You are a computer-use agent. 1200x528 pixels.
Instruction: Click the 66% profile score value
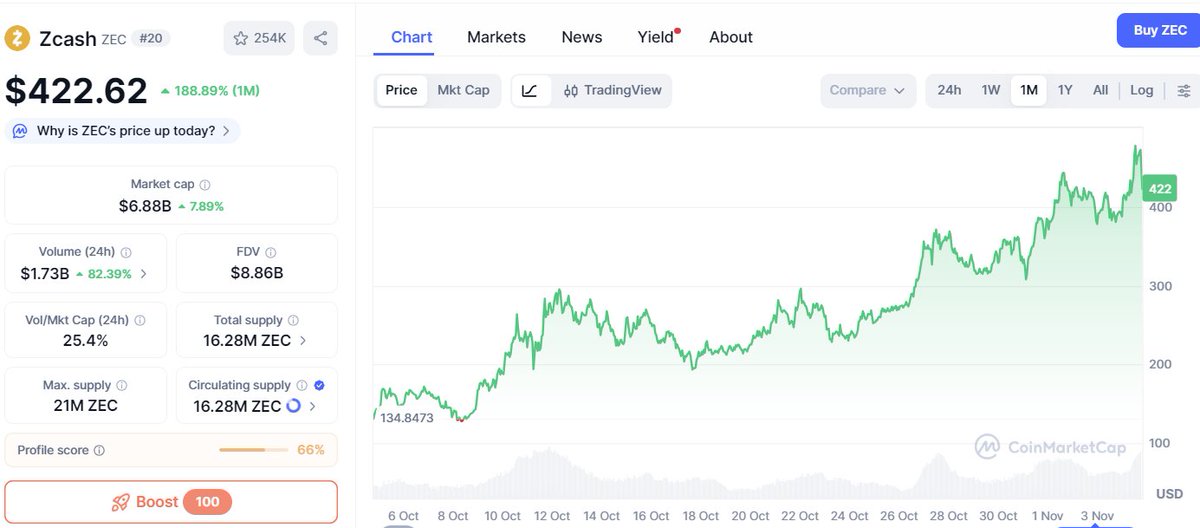coord(311,450)
